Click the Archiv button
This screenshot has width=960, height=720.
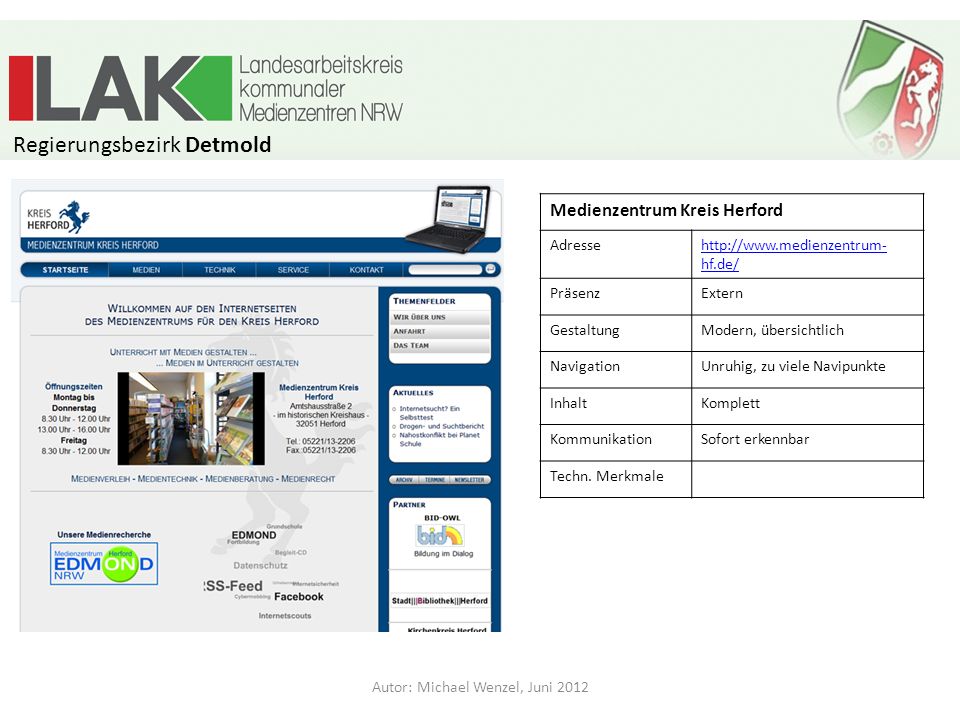[x=404, y=480]
